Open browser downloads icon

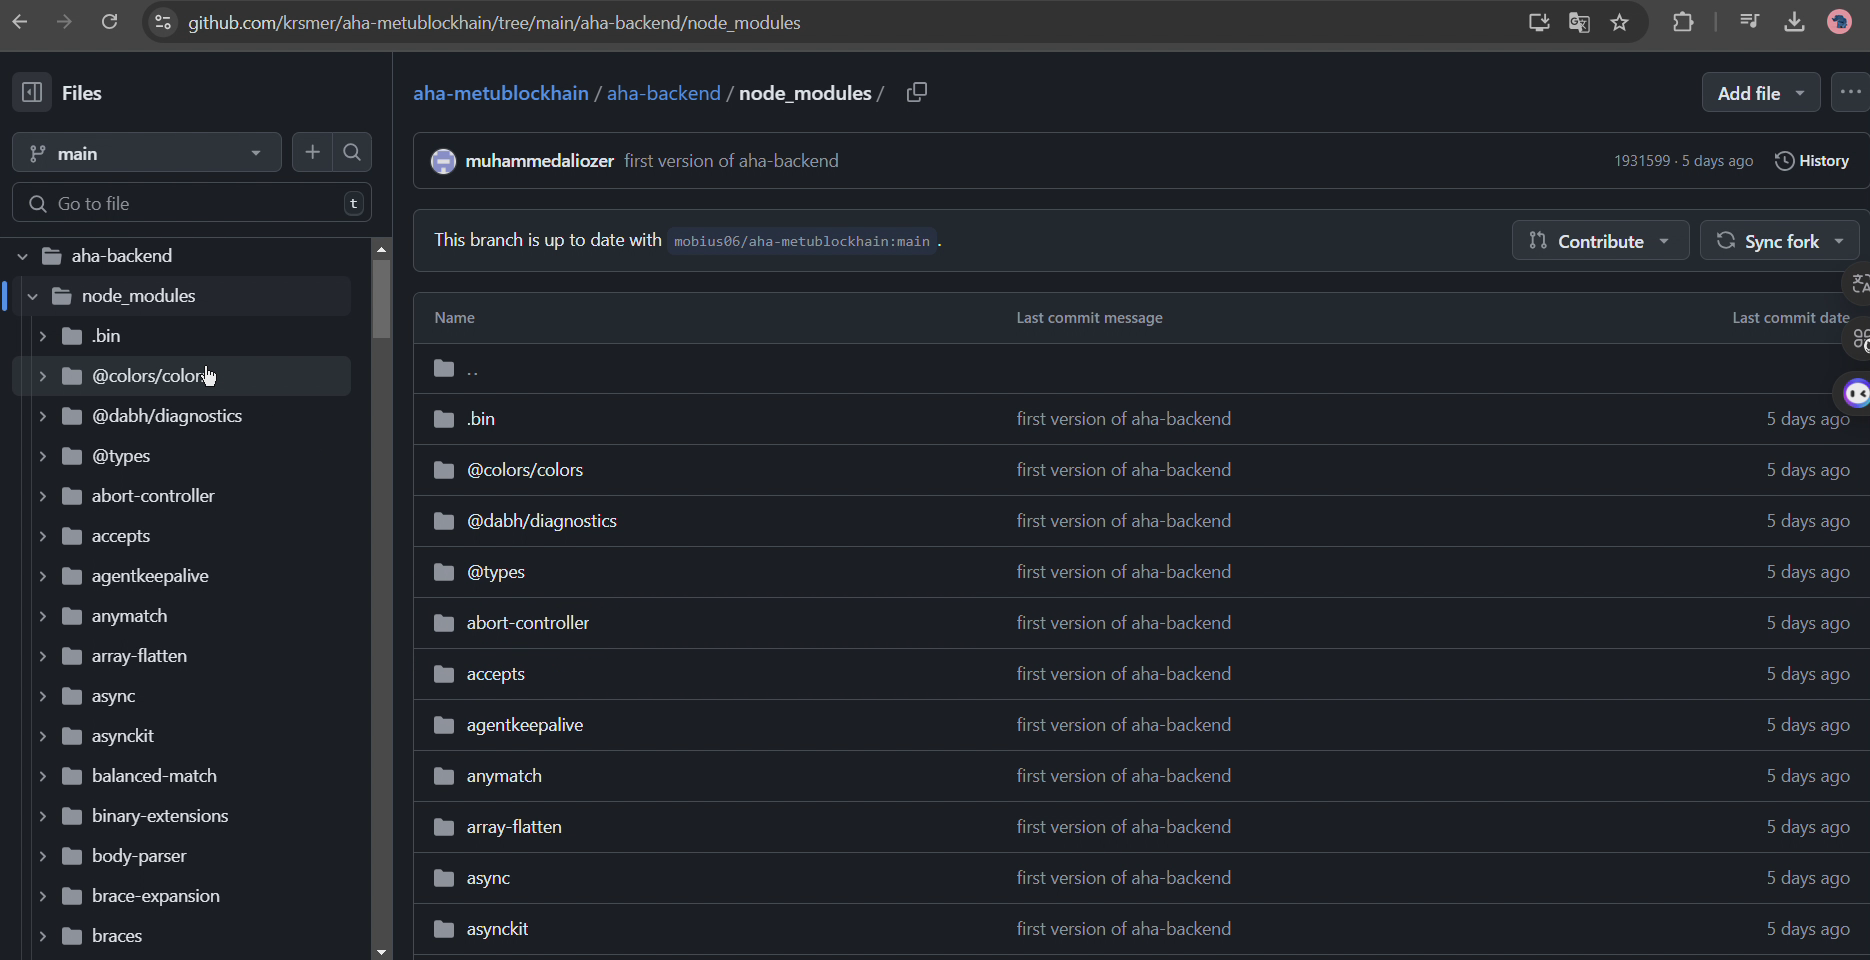coord(1794,22)
